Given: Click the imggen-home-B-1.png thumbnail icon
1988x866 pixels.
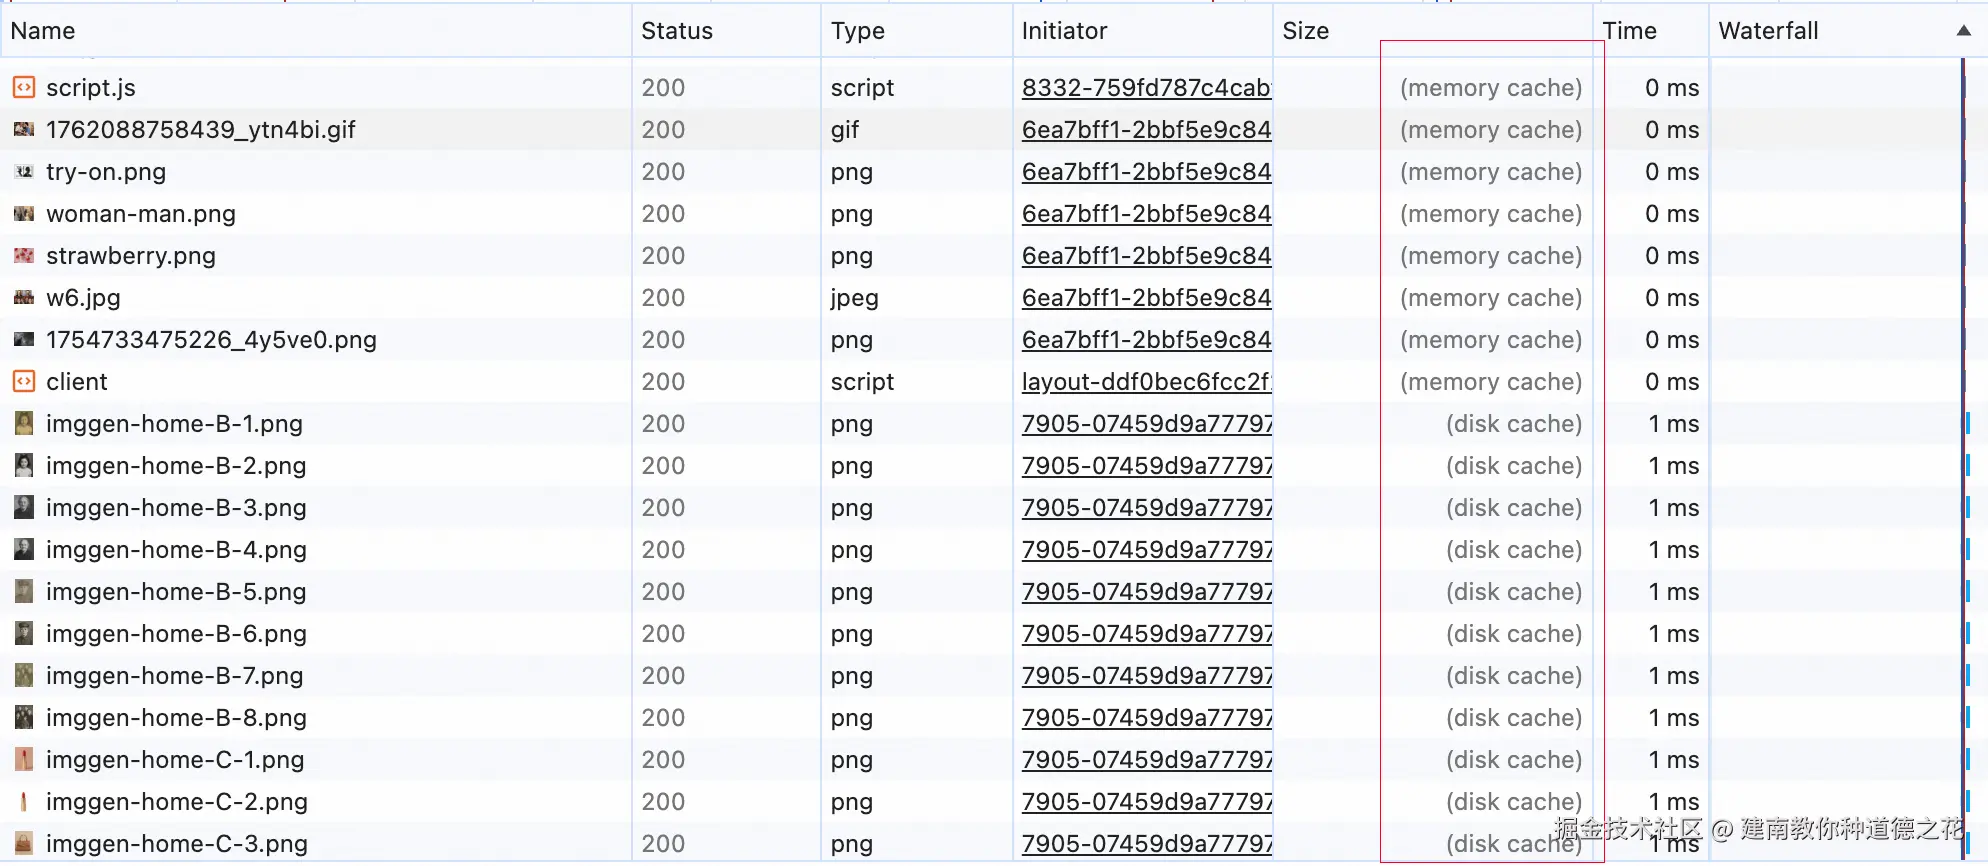Looking at the screenshot, I should pyautogui.click(x=24, y=424).
